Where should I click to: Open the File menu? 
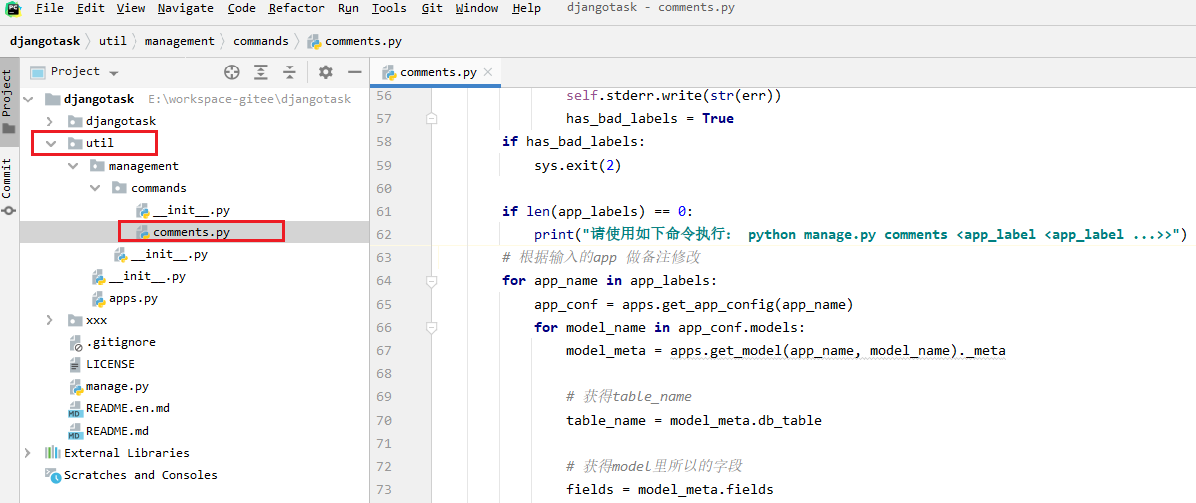click(x=50, y=8)
